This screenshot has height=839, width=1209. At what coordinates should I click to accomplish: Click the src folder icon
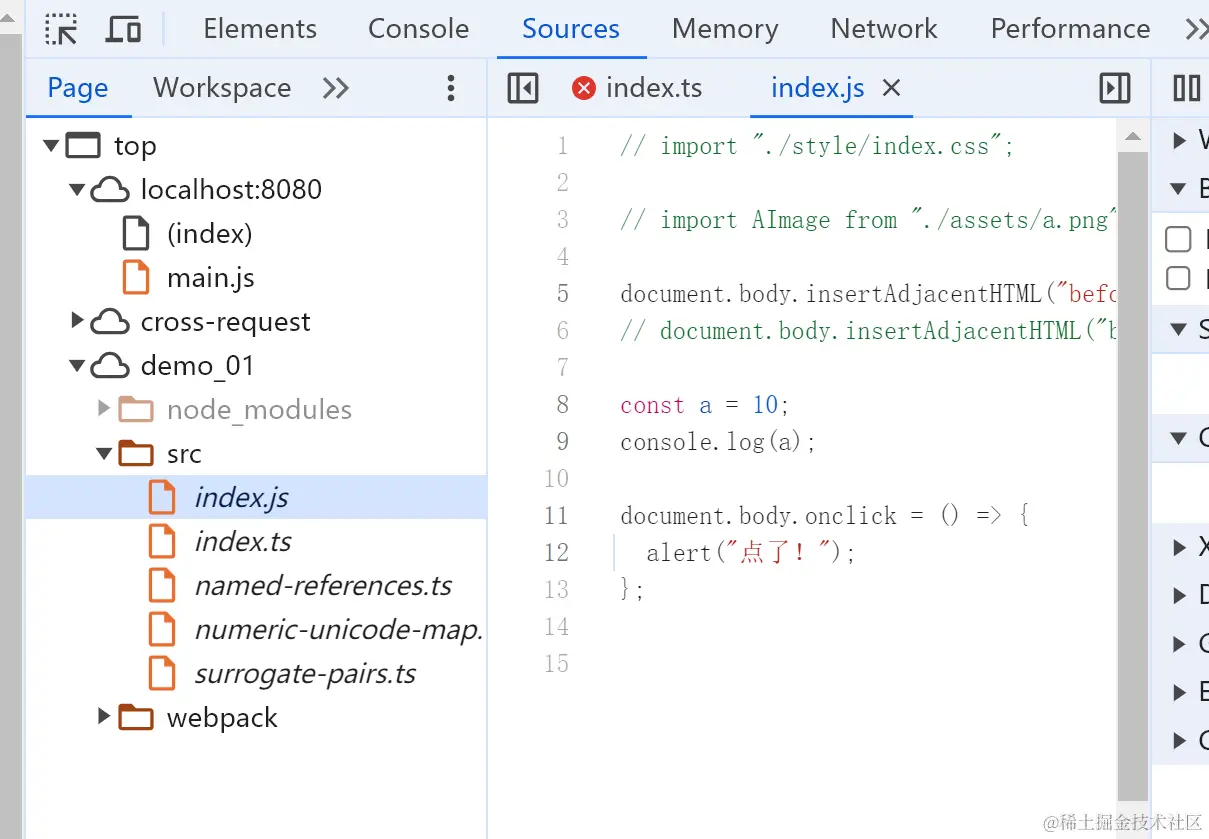[136, 453]
